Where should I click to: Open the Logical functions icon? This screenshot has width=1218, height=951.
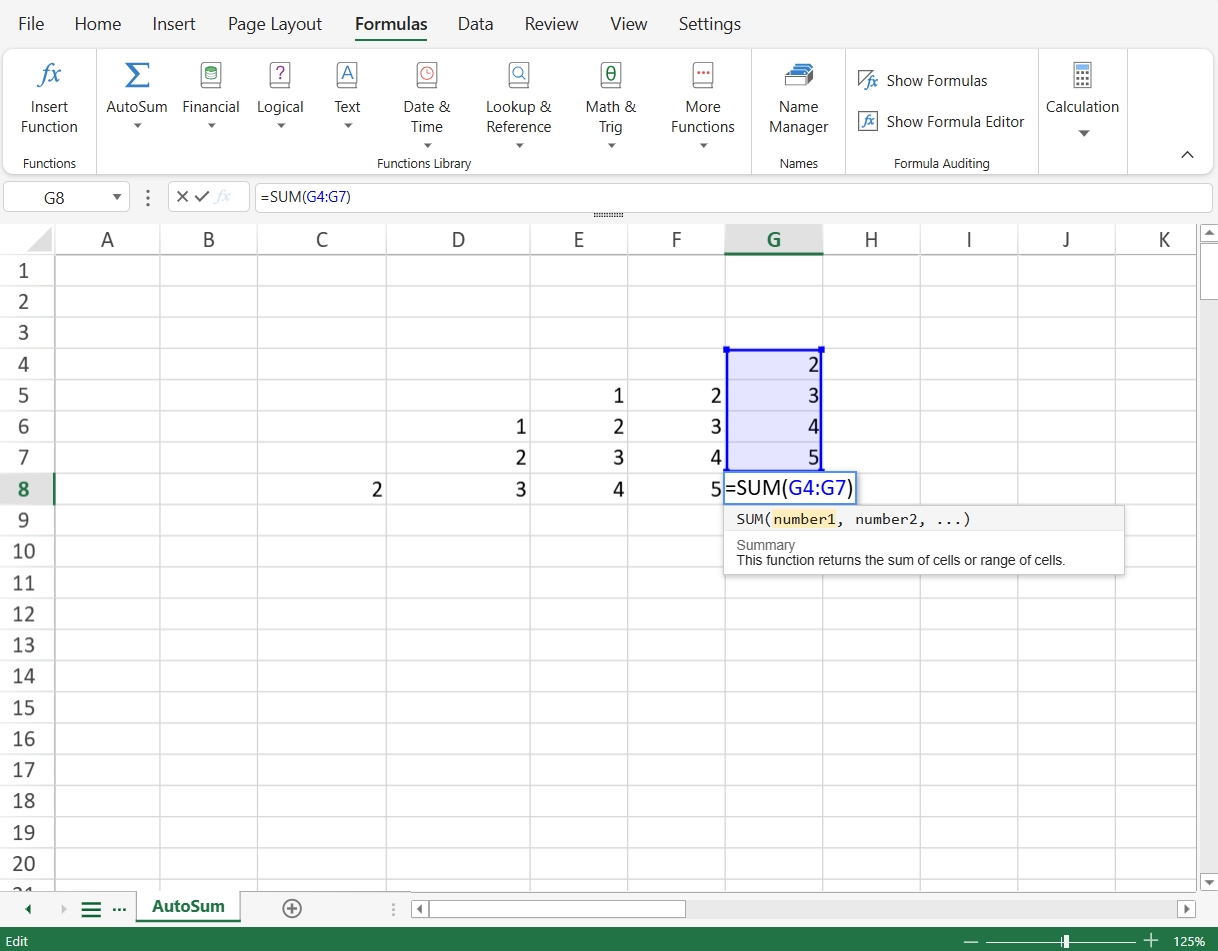coord(280,76)
